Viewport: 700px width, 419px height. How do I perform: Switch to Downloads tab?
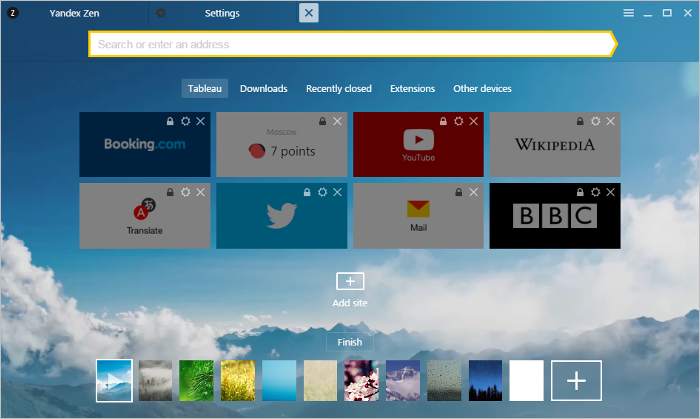263,88
